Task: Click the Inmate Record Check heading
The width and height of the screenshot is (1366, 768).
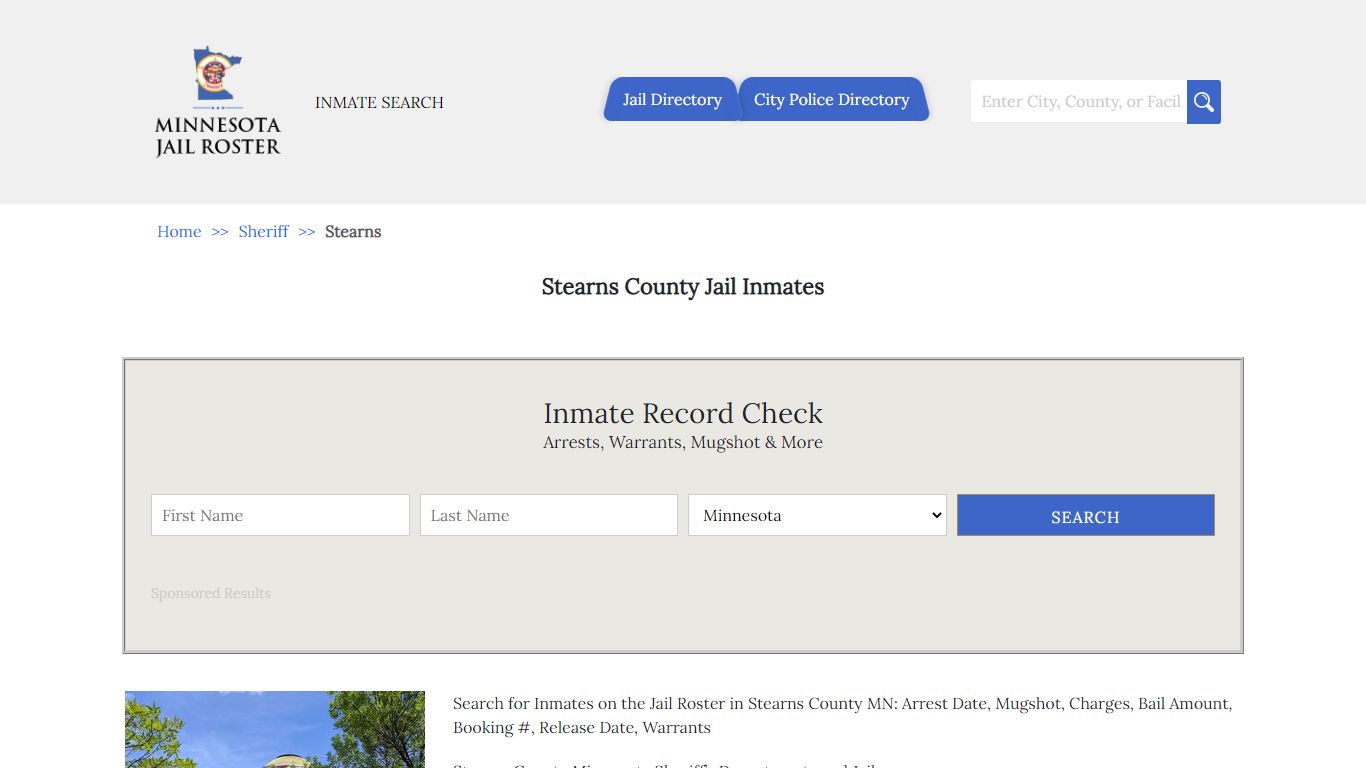Action: coord(683,413)
